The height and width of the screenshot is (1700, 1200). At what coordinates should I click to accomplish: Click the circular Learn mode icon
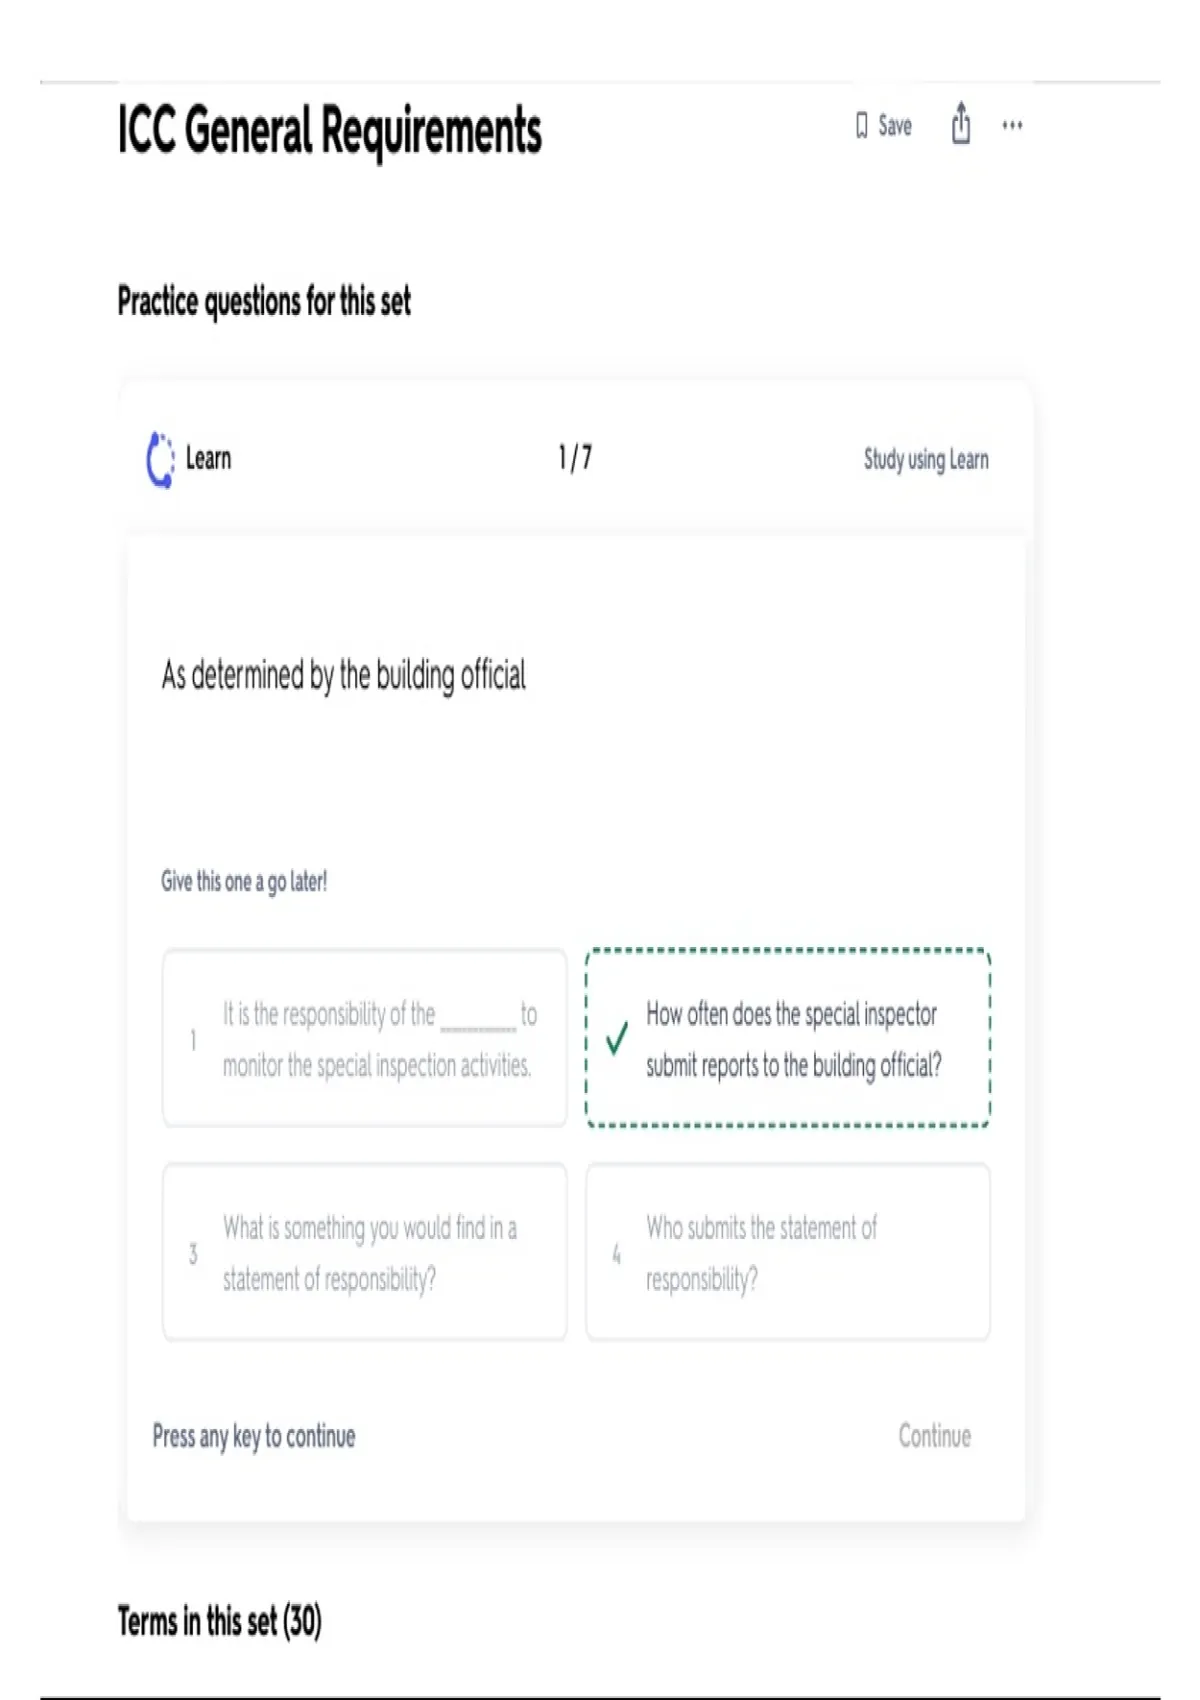160,459
